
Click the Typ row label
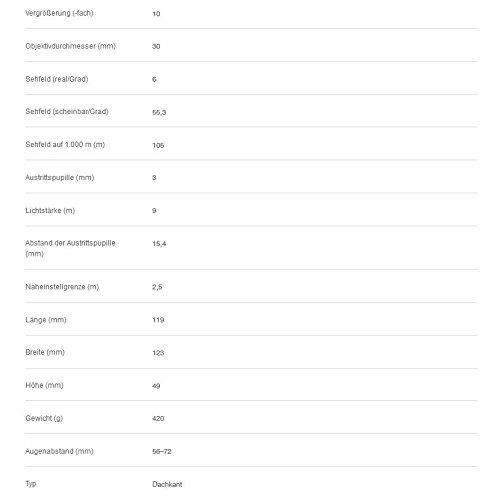click(x=31, y=484)
